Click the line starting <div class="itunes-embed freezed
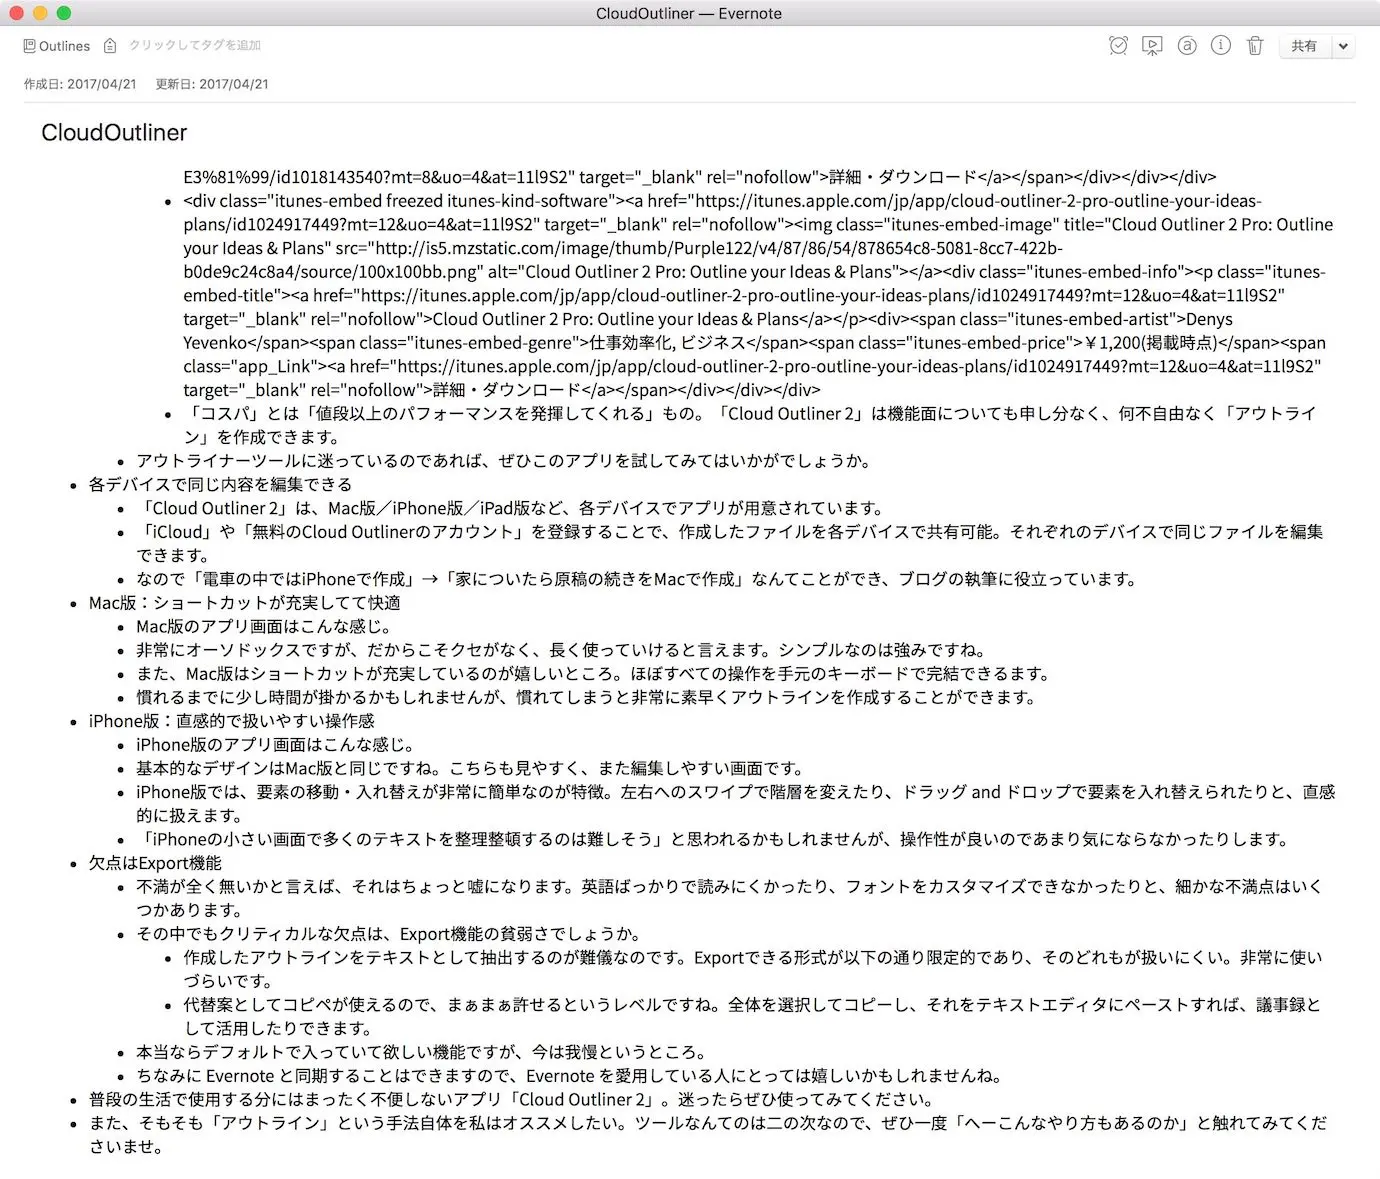 click(758, 295)
